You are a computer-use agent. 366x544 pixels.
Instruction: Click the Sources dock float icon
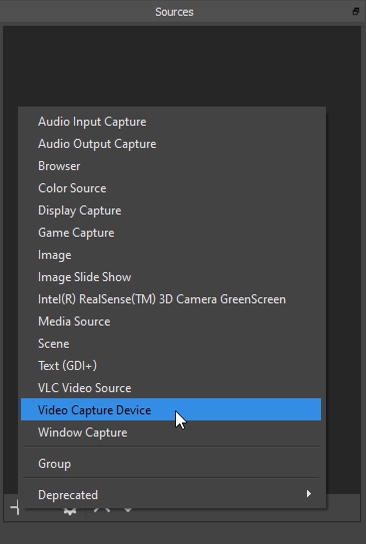[356, 11]
